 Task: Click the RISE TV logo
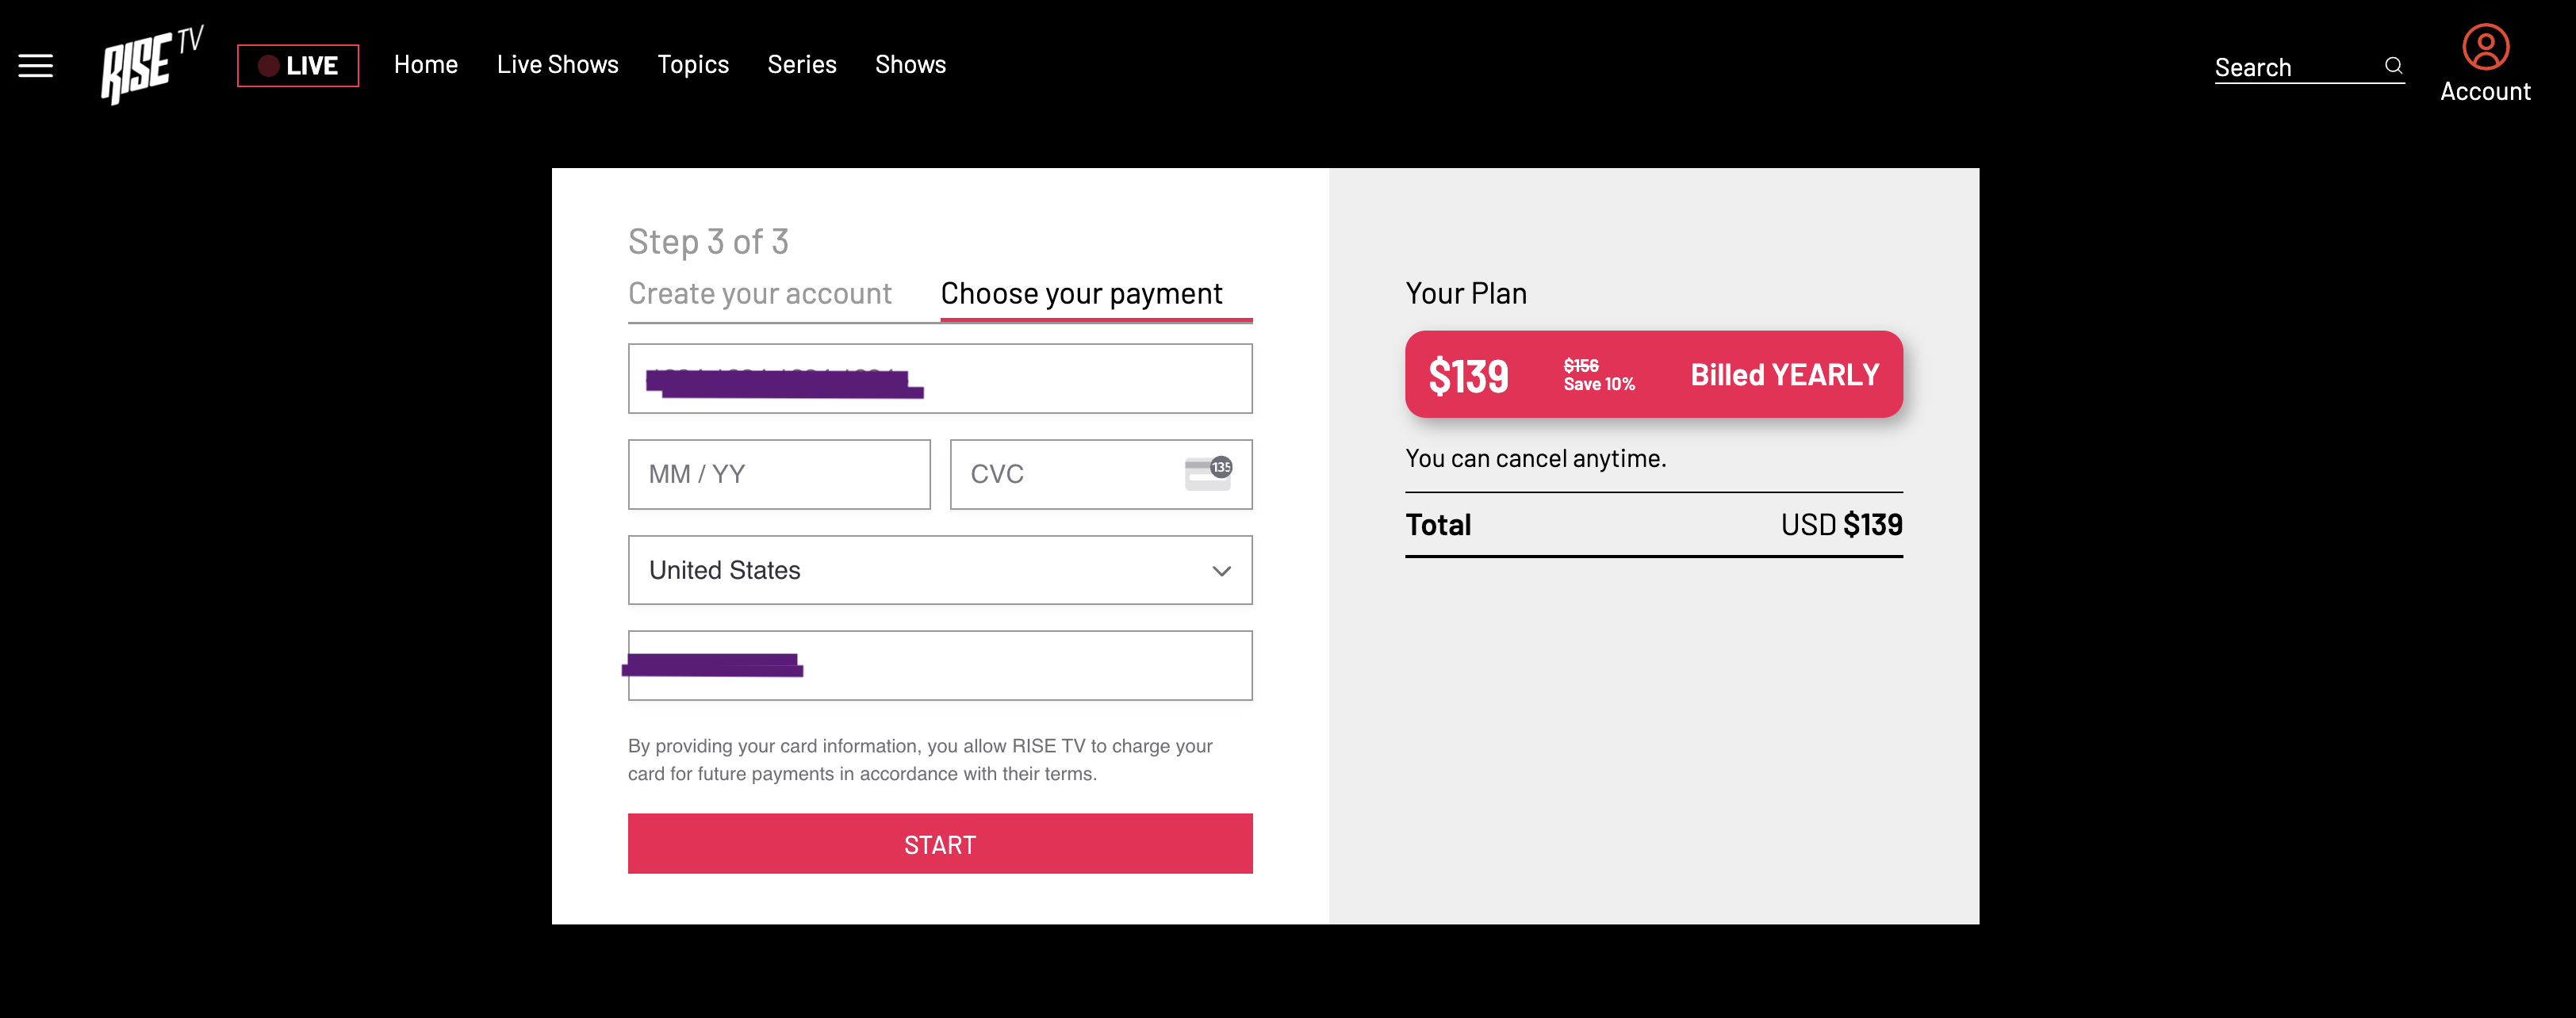pyautogui.click(x=151, y=65)
